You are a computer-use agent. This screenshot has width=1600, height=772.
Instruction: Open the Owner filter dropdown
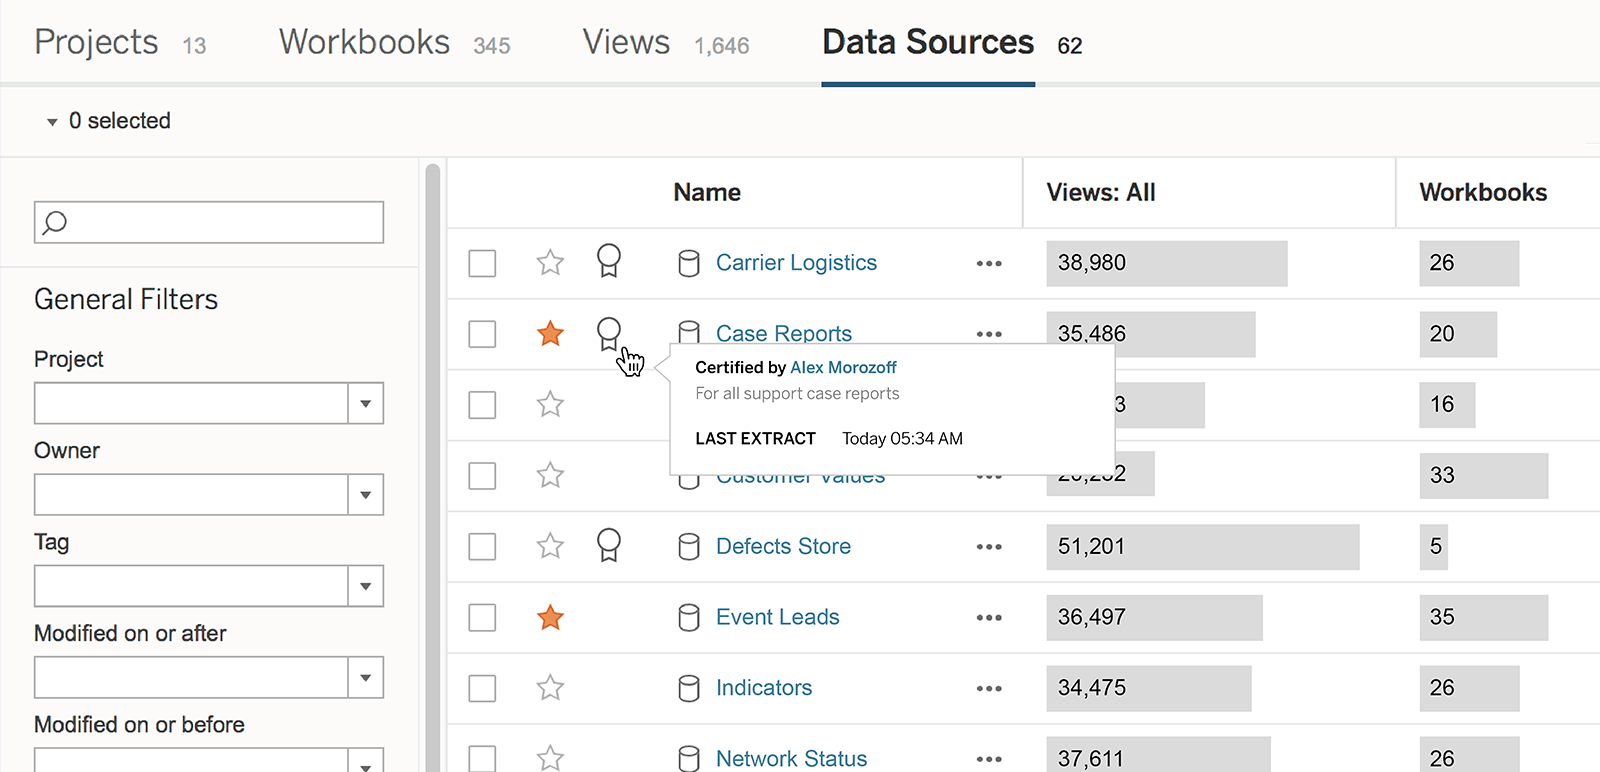click(x=365, y=495)
